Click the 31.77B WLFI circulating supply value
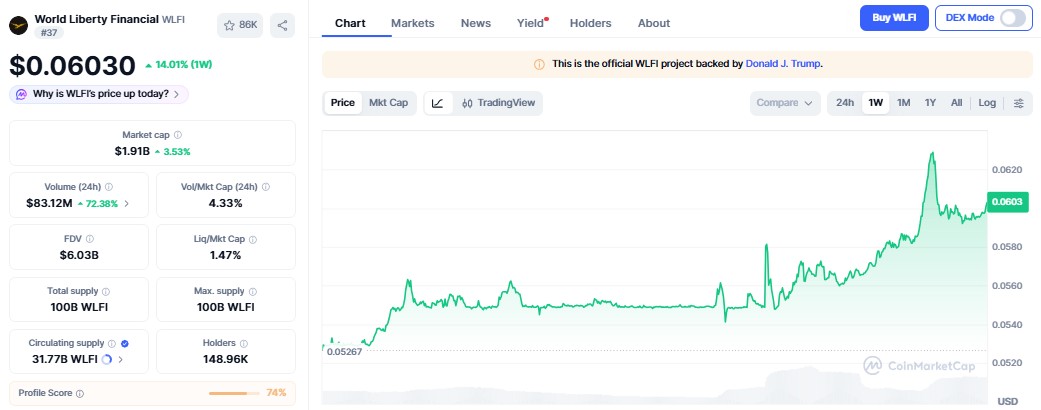 64,360
